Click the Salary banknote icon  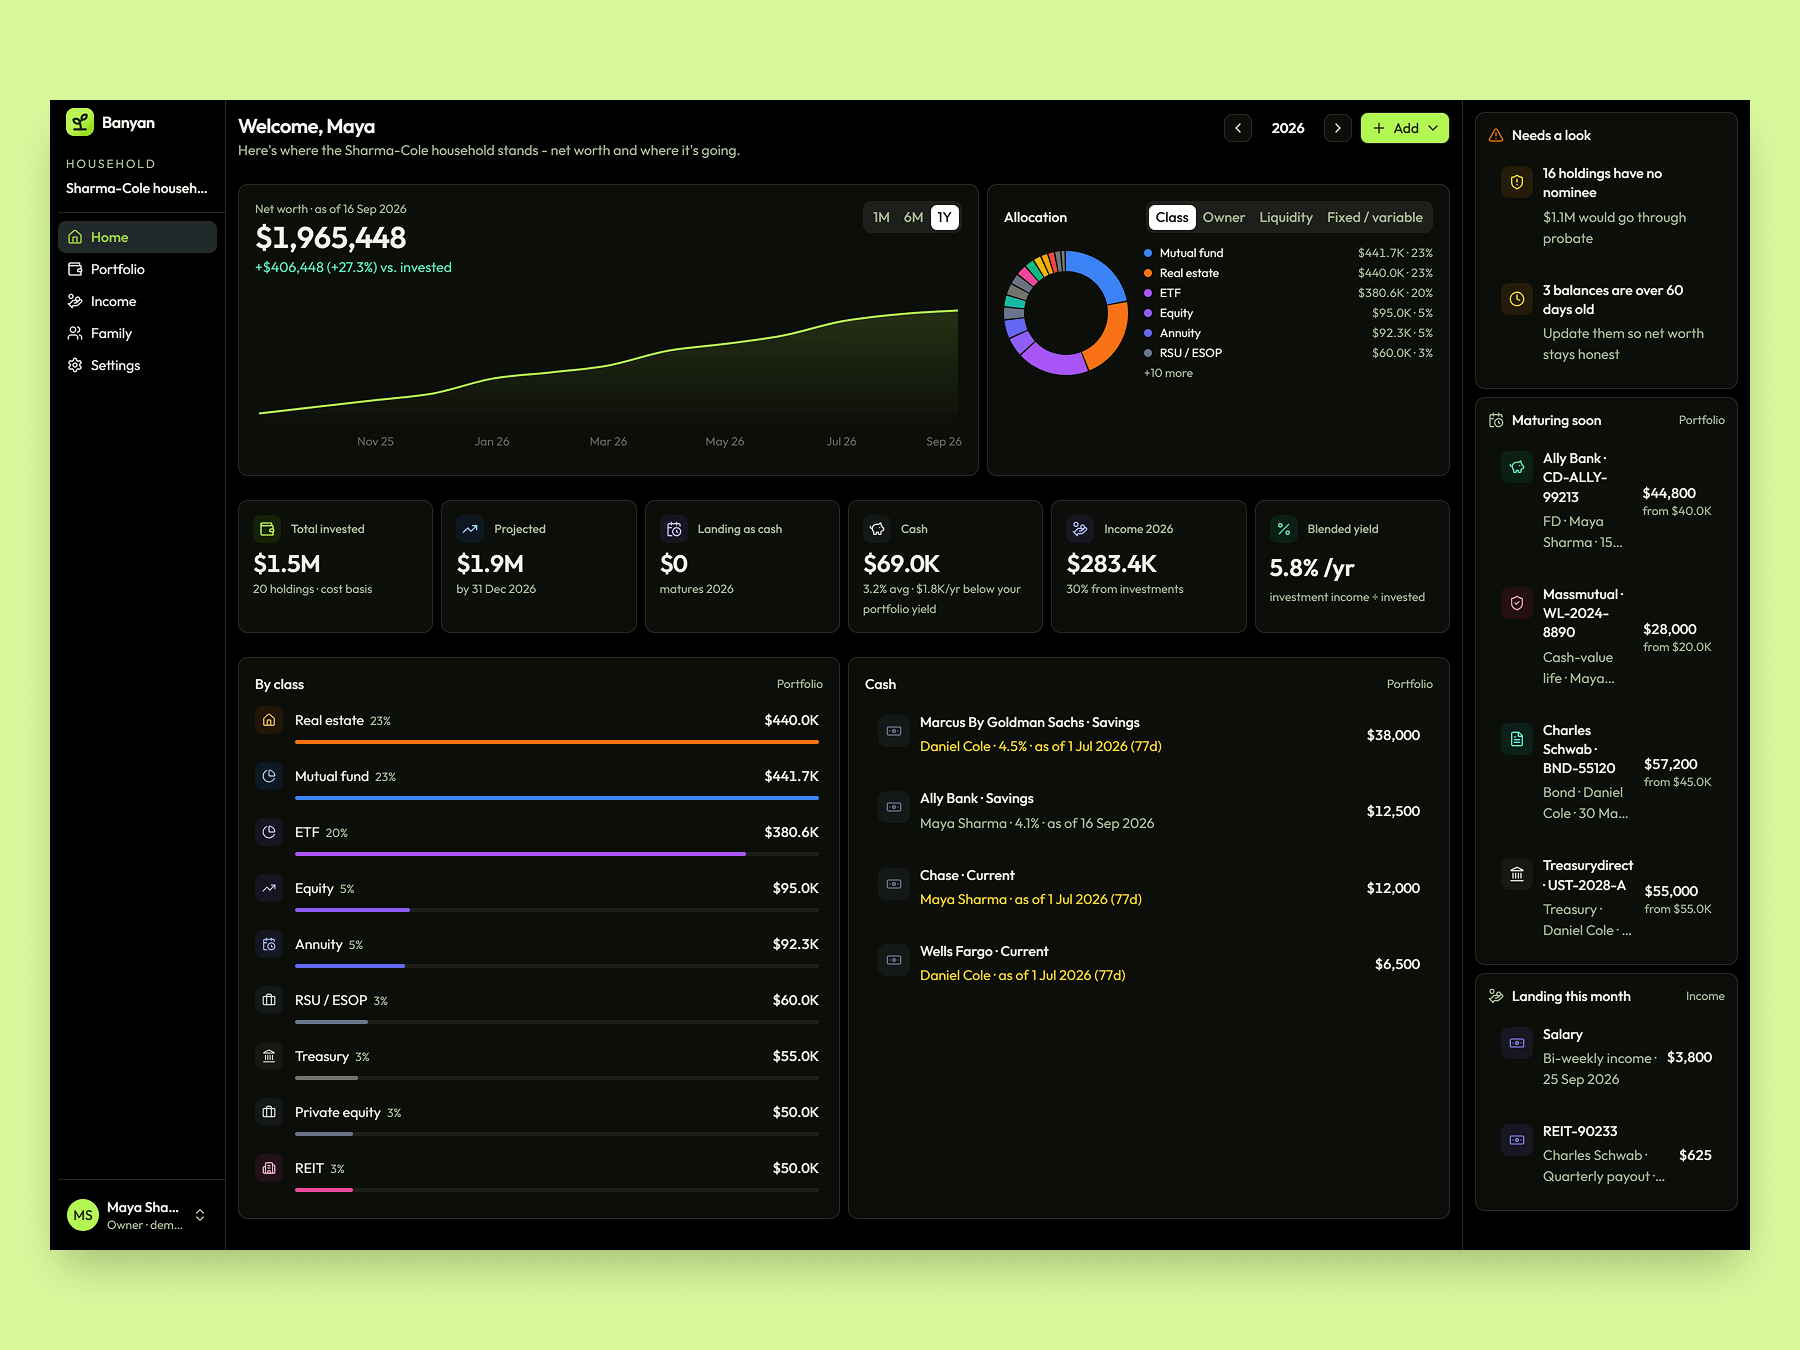1517,1043
